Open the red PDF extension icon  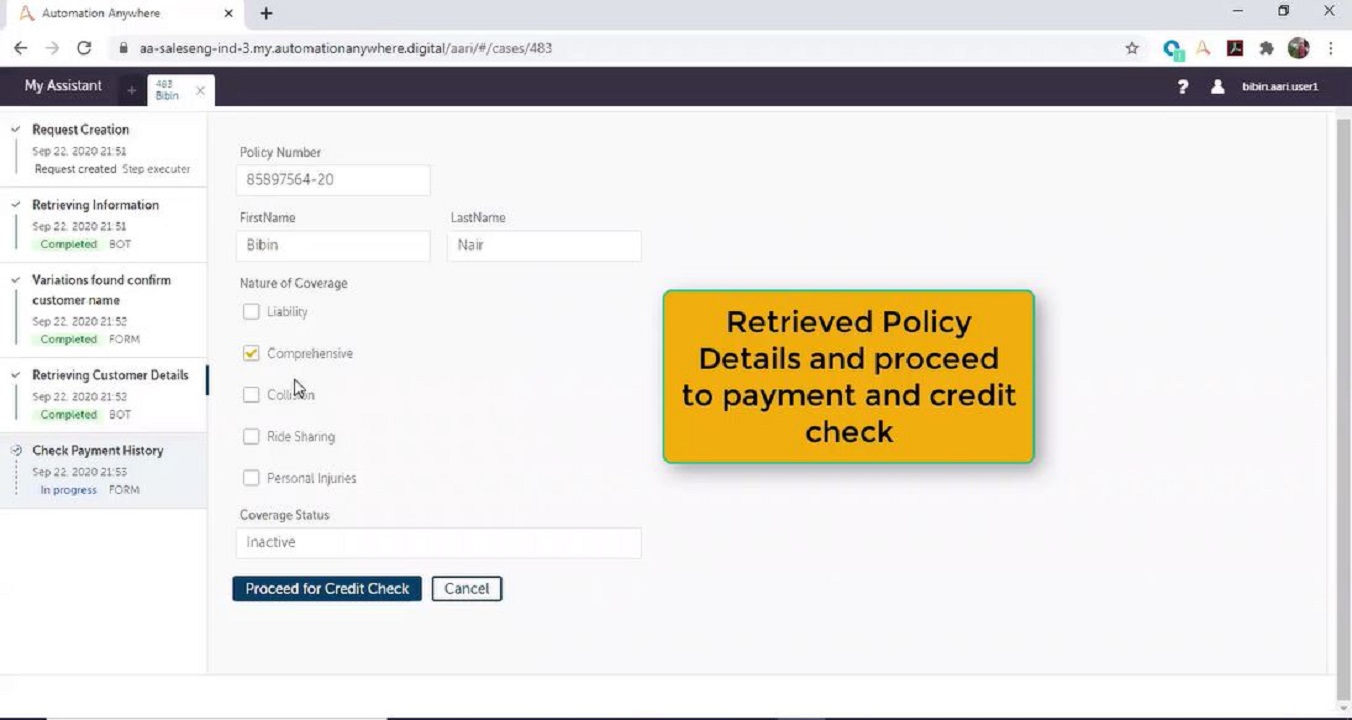(x=1235, y=48)
